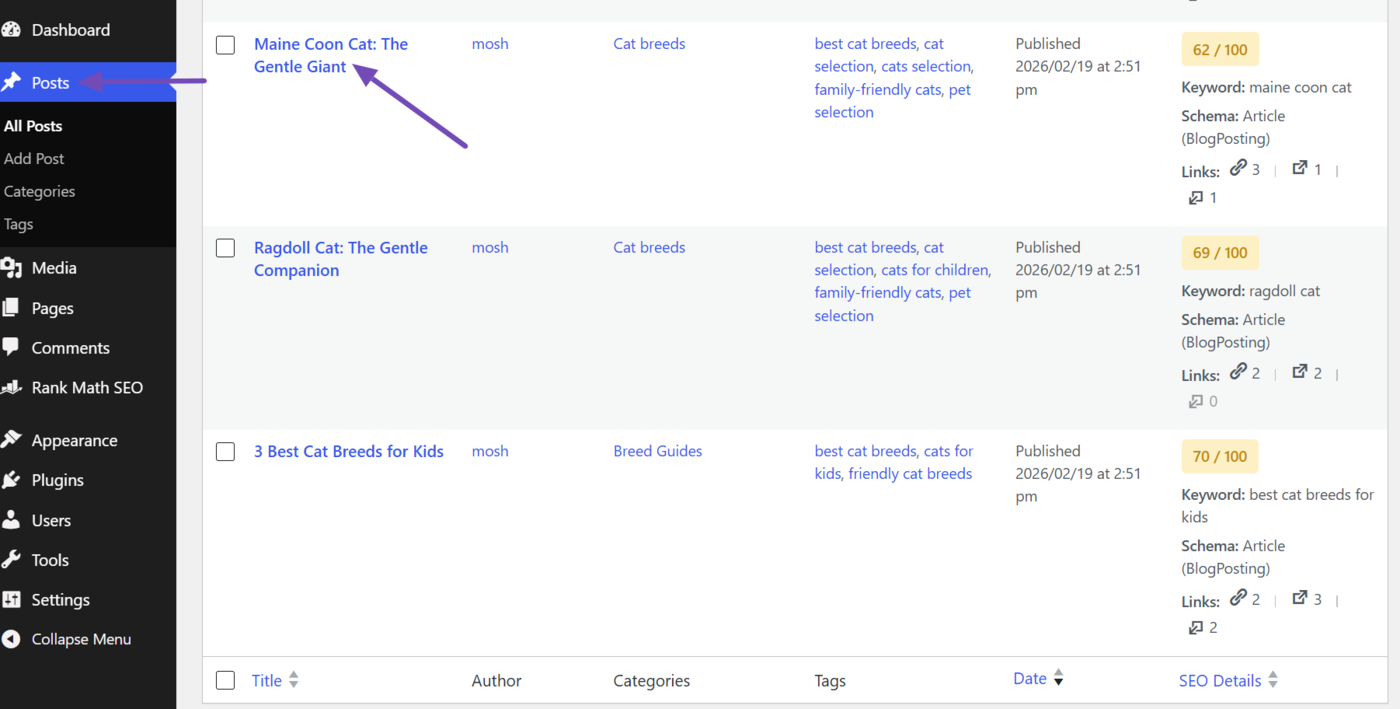This screenshot has height=709, width=1400.
Task: Click internal links icon in Ragdoll Cat row
Action: click(x=1238, y=372)
